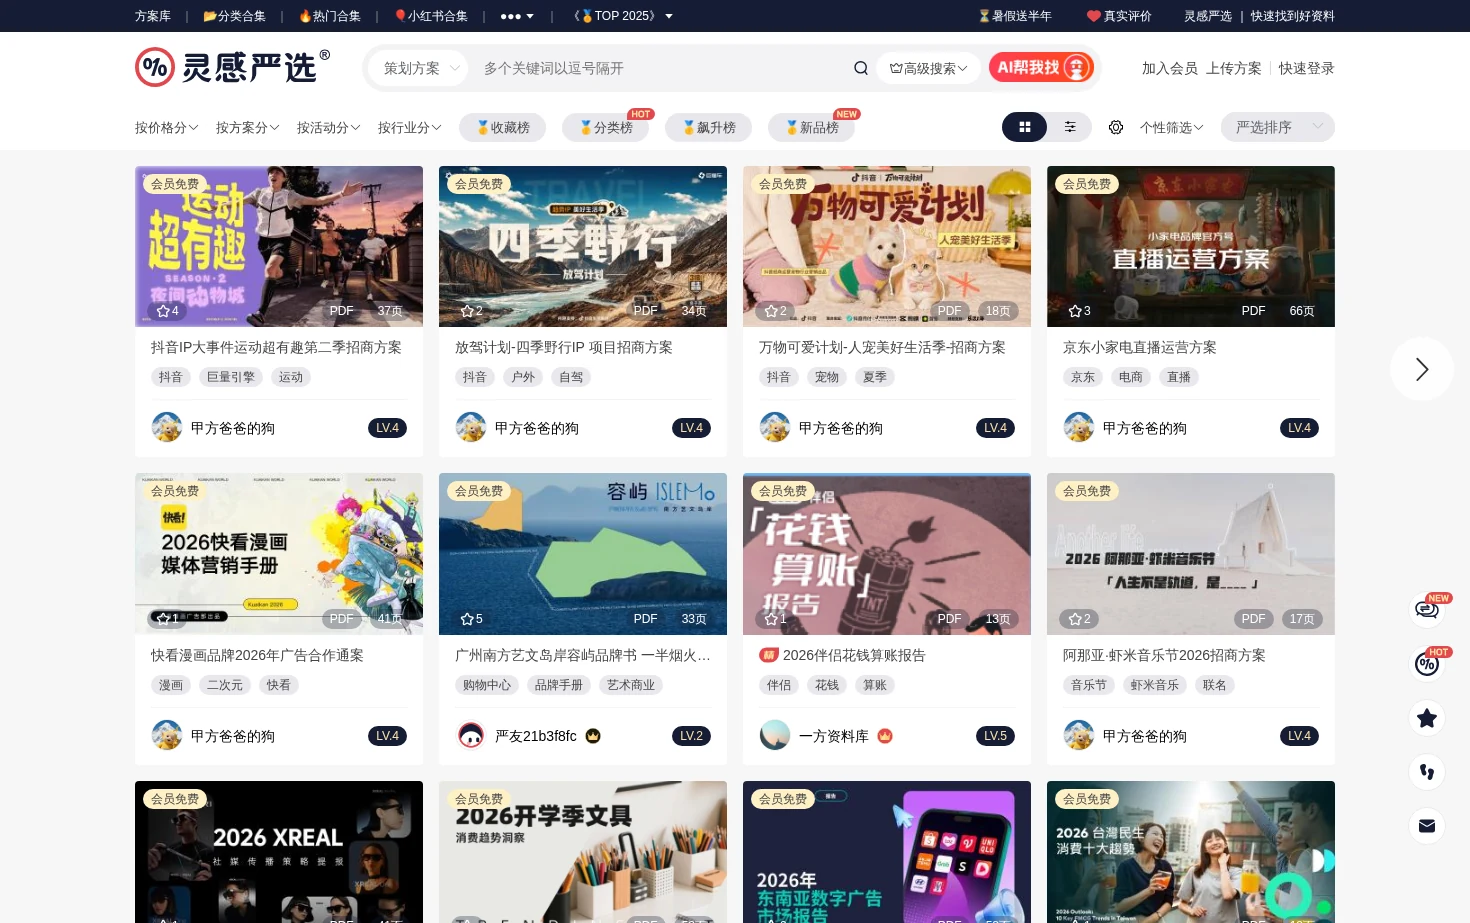Click the 巨量引擎 tag
1470x923 pixels.
pyautogui.click(x=231, y=377)
